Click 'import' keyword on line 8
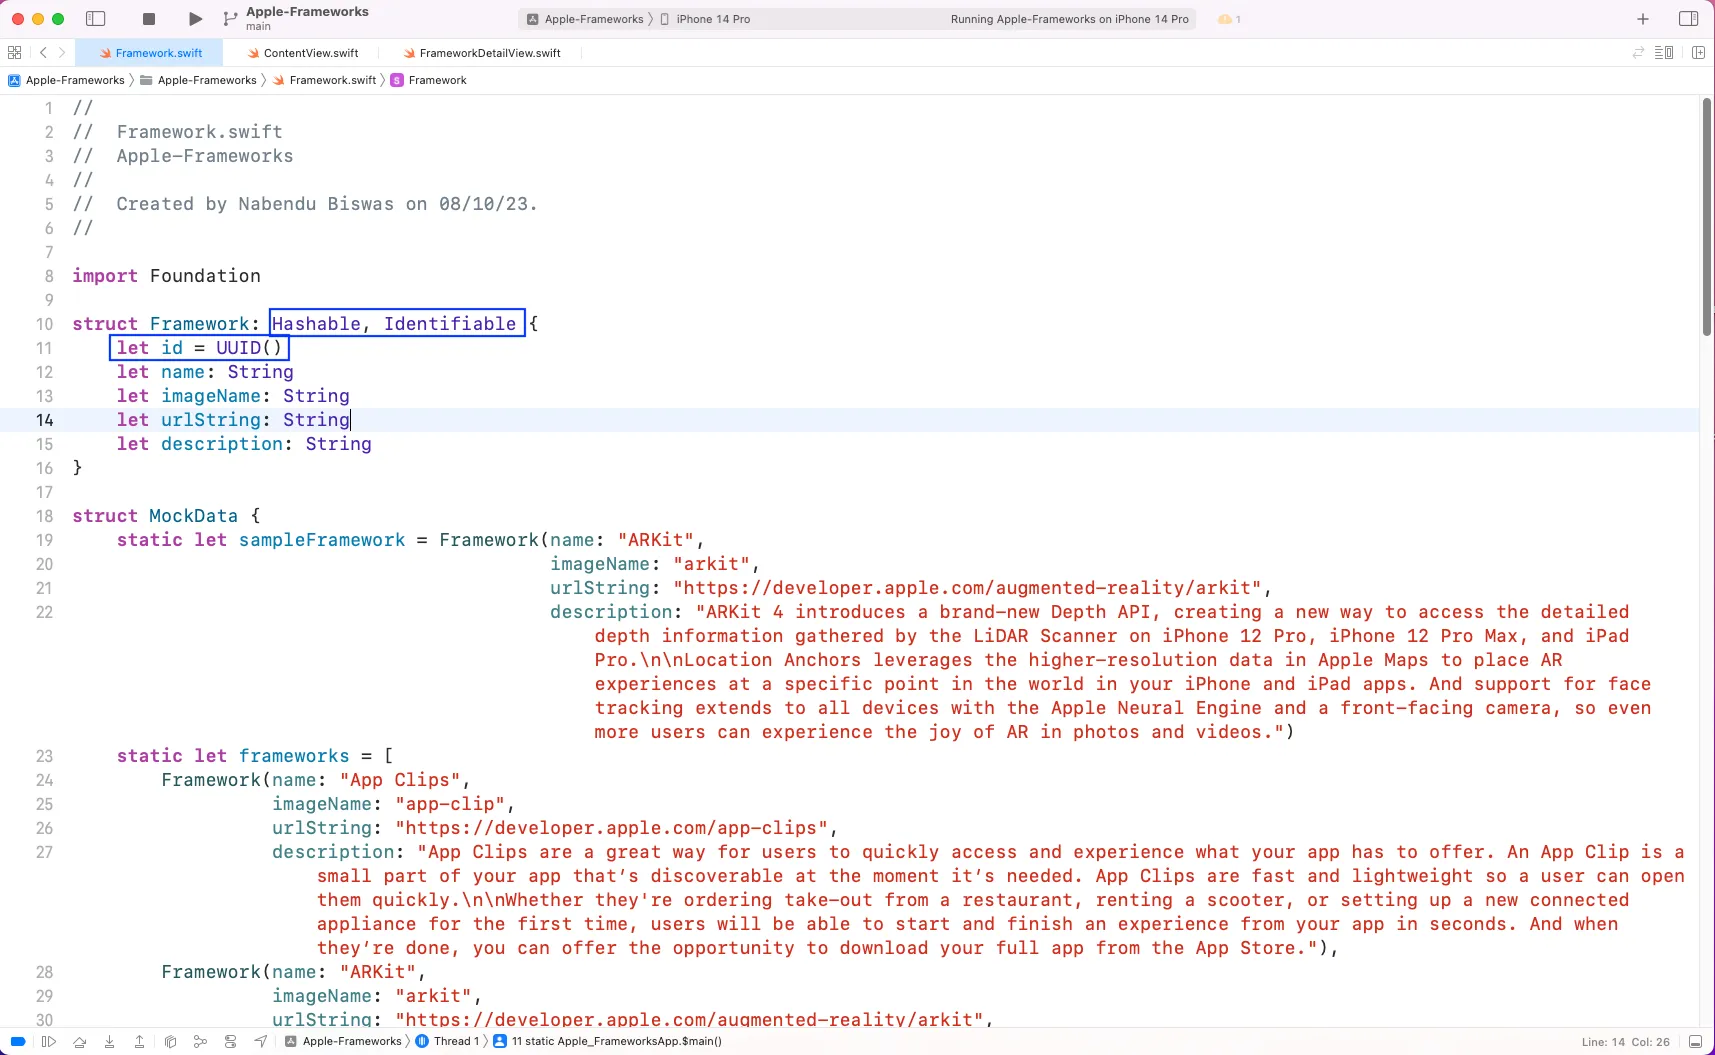 (x=105, y=276)
